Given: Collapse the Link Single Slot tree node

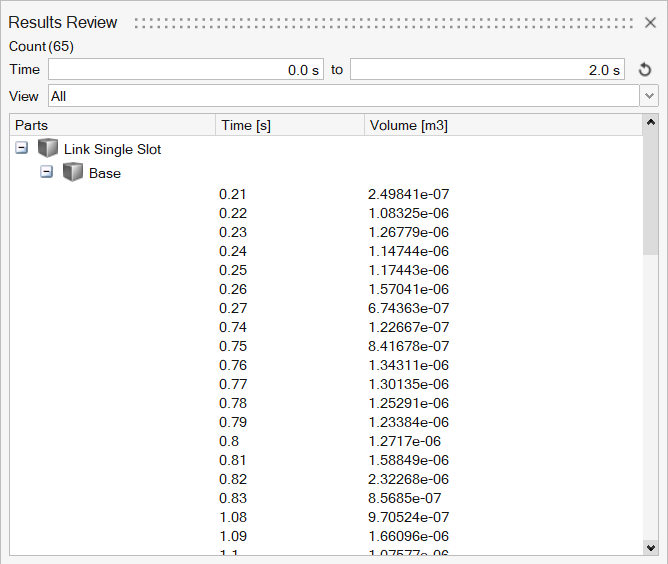Looking at the screenshot, I should click(22, 148).
